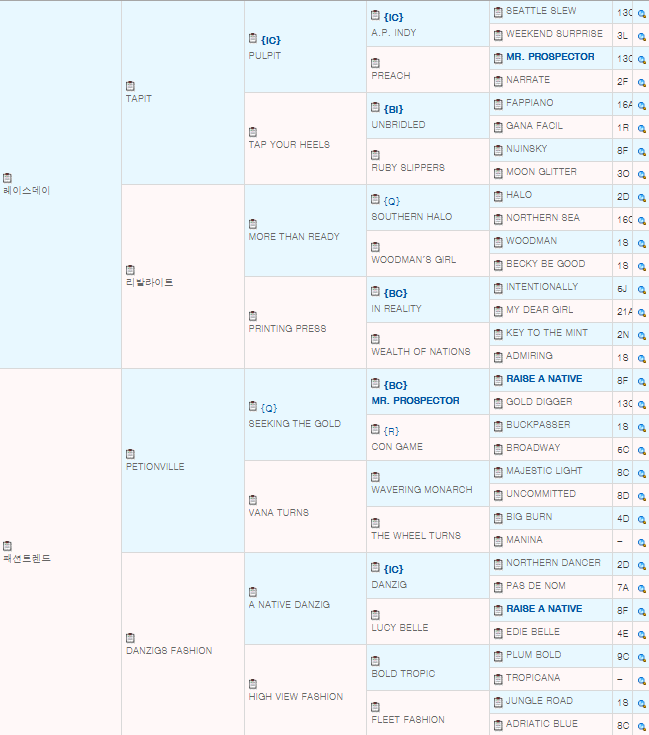The image size is (649, 735).
Task: Click the clipboard icon next to BUCKPASSER
Action: click(498, 425)
